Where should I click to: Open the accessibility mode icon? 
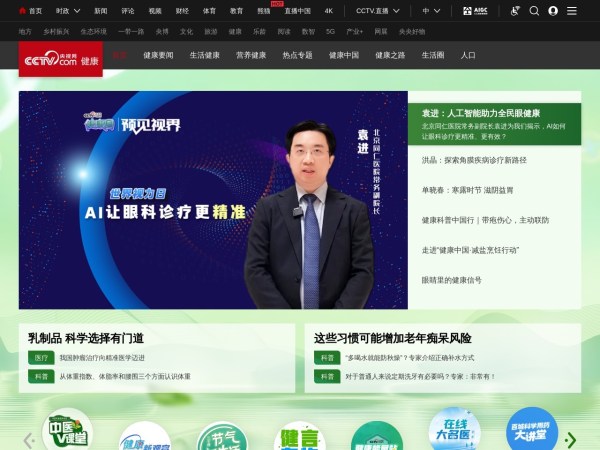click(x=516, y=11)
